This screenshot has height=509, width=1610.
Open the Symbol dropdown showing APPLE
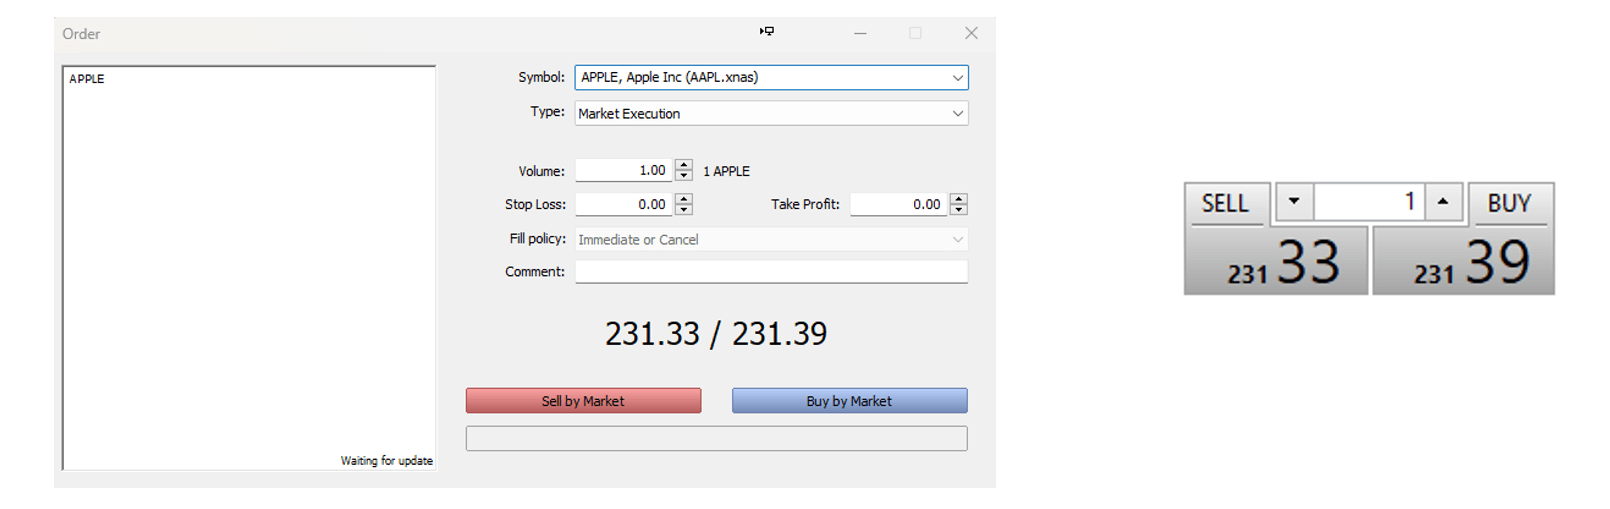[771, 77]
